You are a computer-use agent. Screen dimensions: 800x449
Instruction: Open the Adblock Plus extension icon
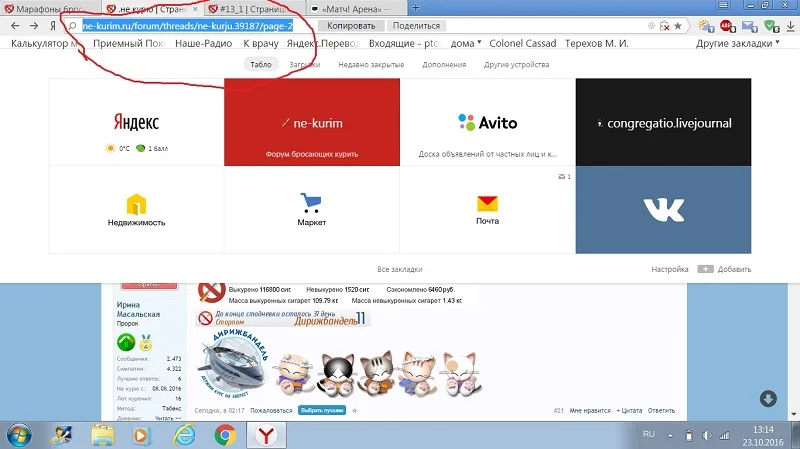727,26
